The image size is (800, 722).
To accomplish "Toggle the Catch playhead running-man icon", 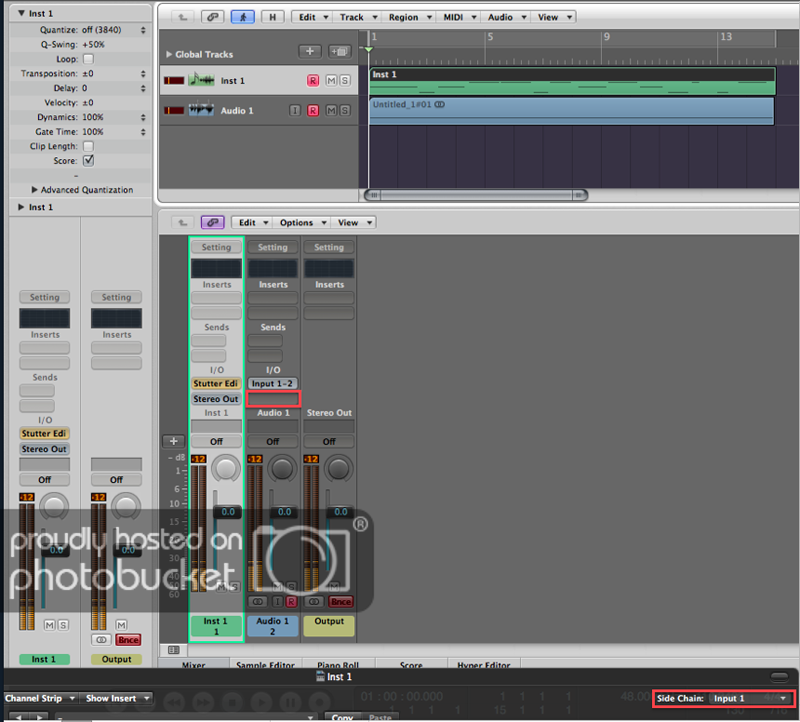I will (x=242, y=17).
